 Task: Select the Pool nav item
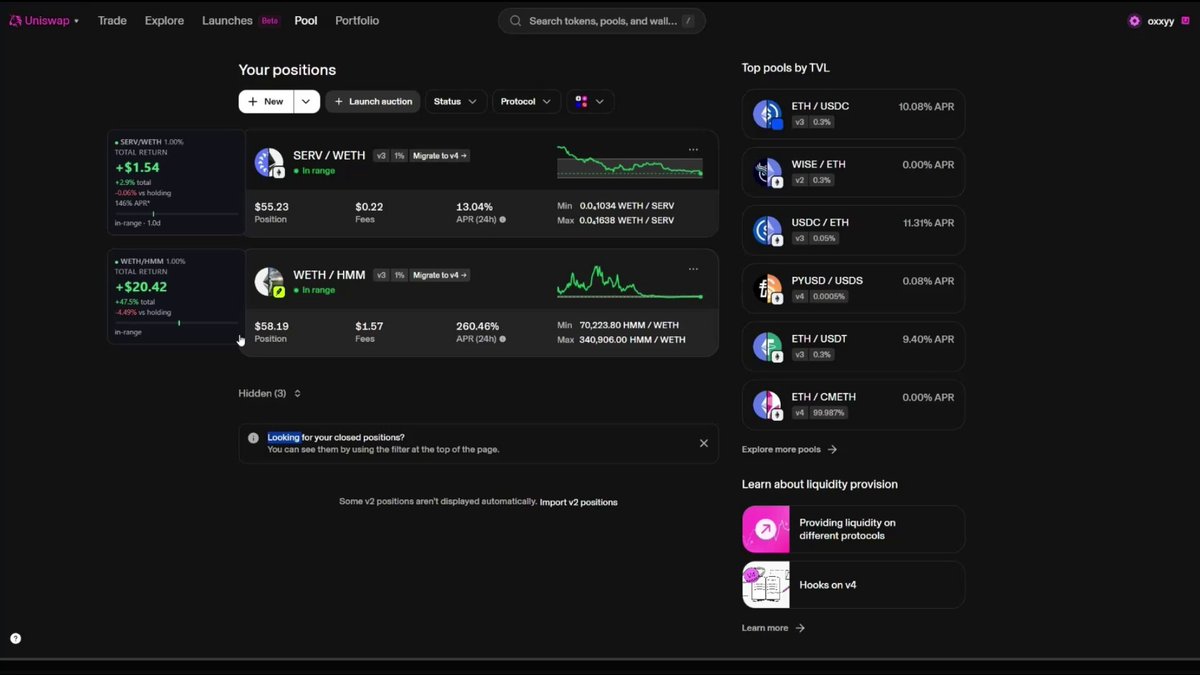point(306,21)
